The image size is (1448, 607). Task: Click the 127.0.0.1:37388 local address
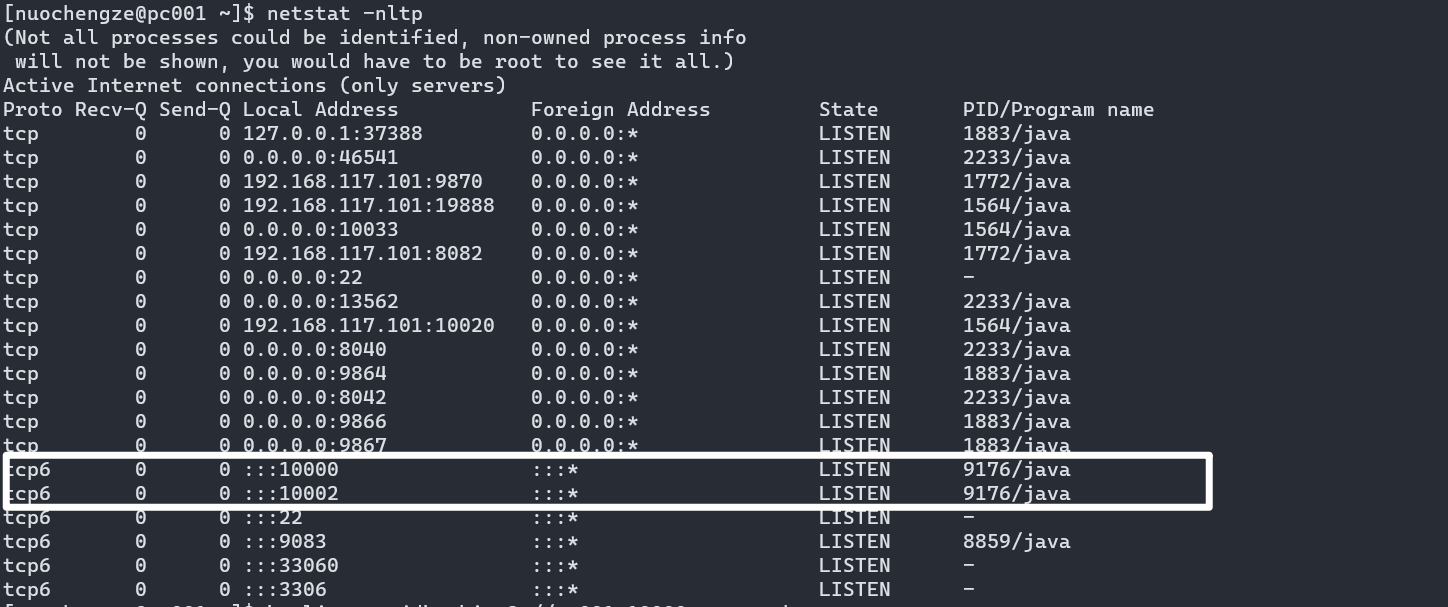coord(332,134)
